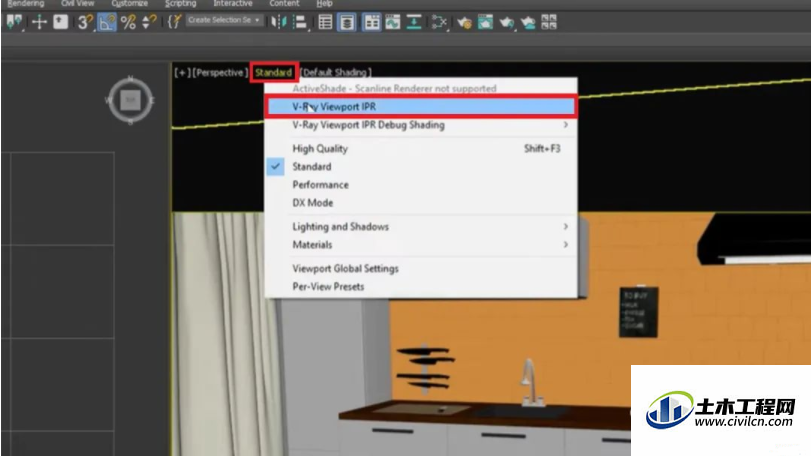Open the Help menu
Image resolution: width=812 pixels, height=456 pixels.
click(x=325, y=4)
